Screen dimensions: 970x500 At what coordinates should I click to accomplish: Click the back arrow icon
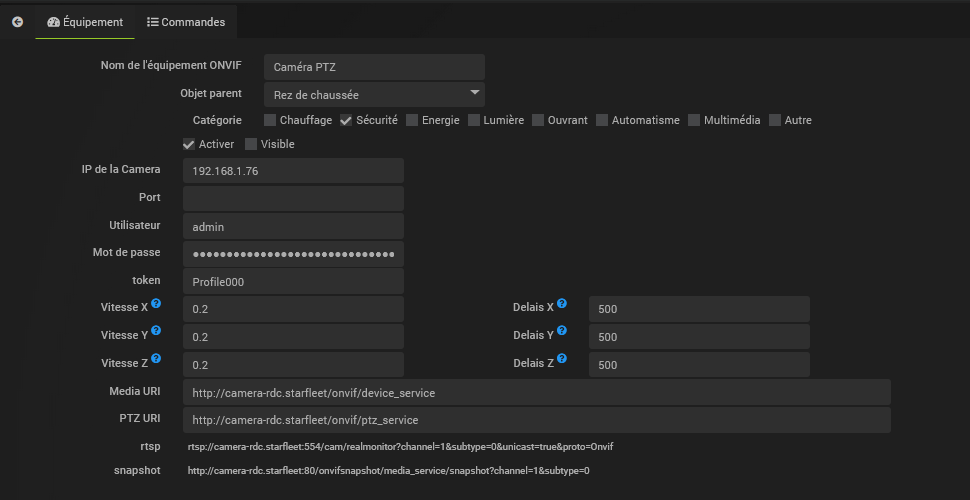point(17,22)
